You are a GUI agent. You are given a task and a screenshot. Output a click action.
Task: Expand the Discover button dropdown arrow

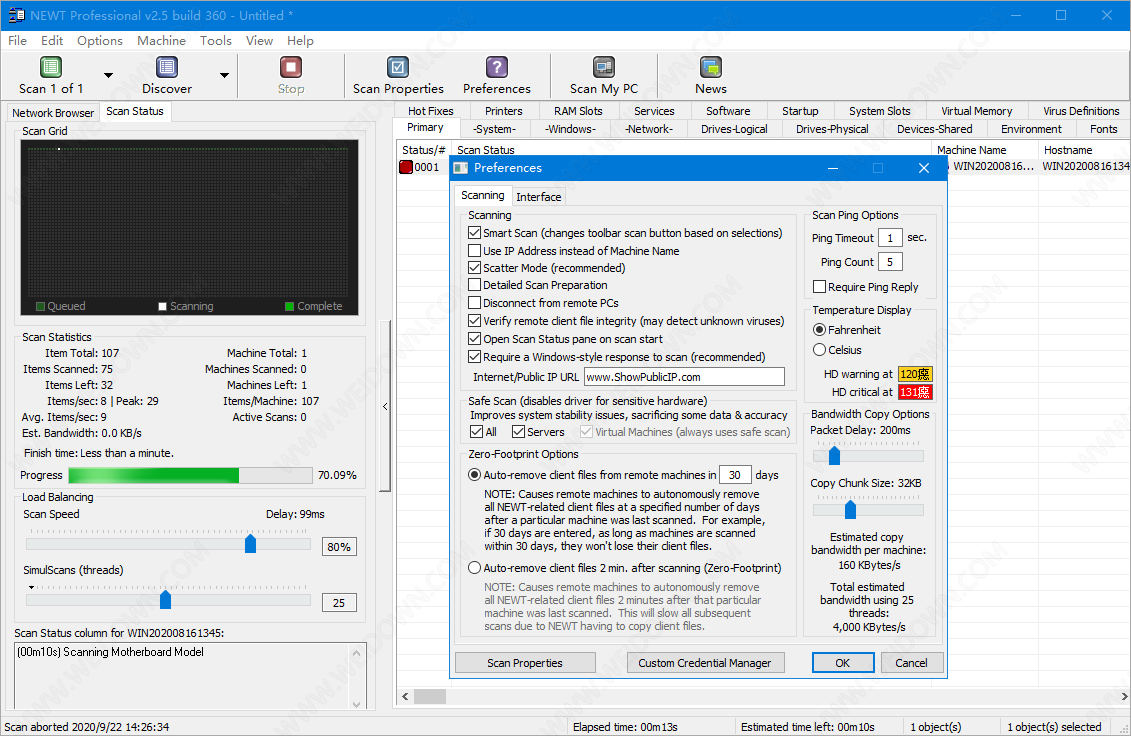point(224,75)
